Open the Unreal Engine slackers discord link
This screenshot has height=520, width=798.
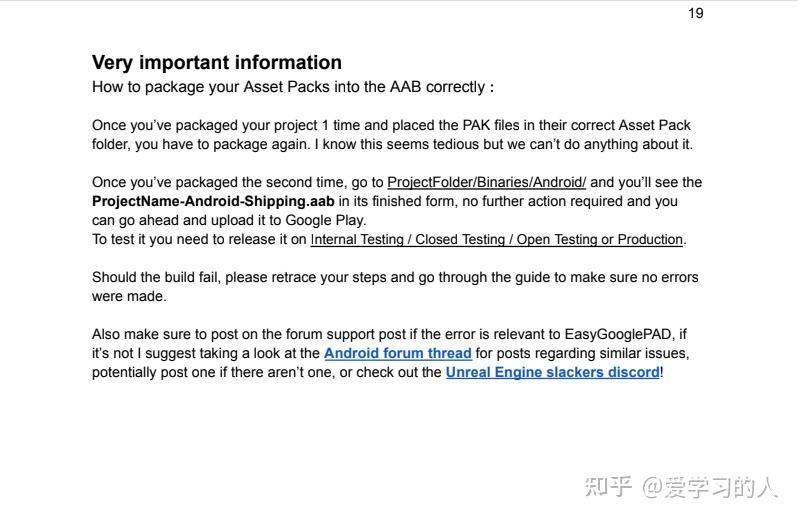552,372
